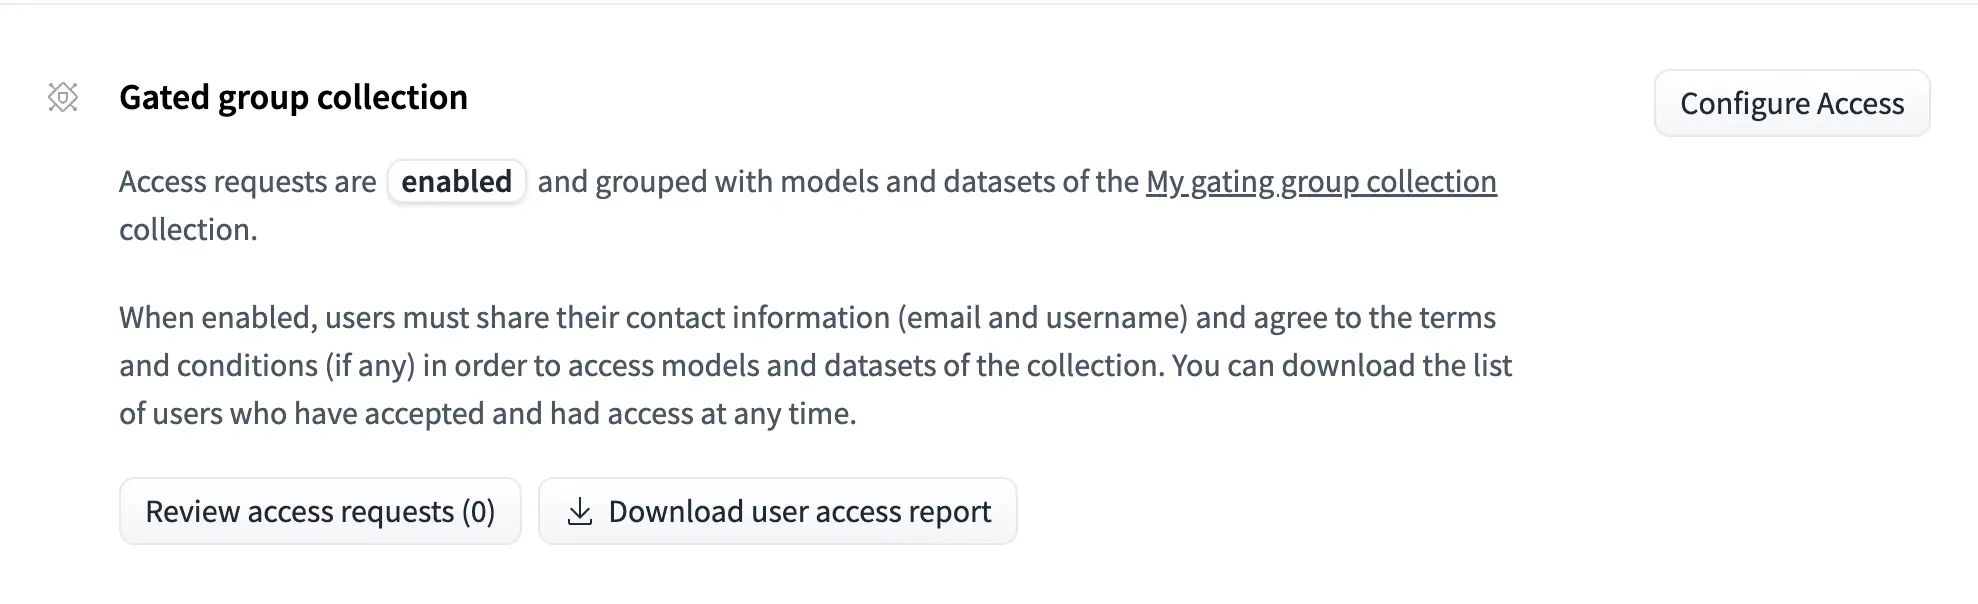Open access configuration from top-right control
Screen dimensions: 1978x604
pos(1792,103)
